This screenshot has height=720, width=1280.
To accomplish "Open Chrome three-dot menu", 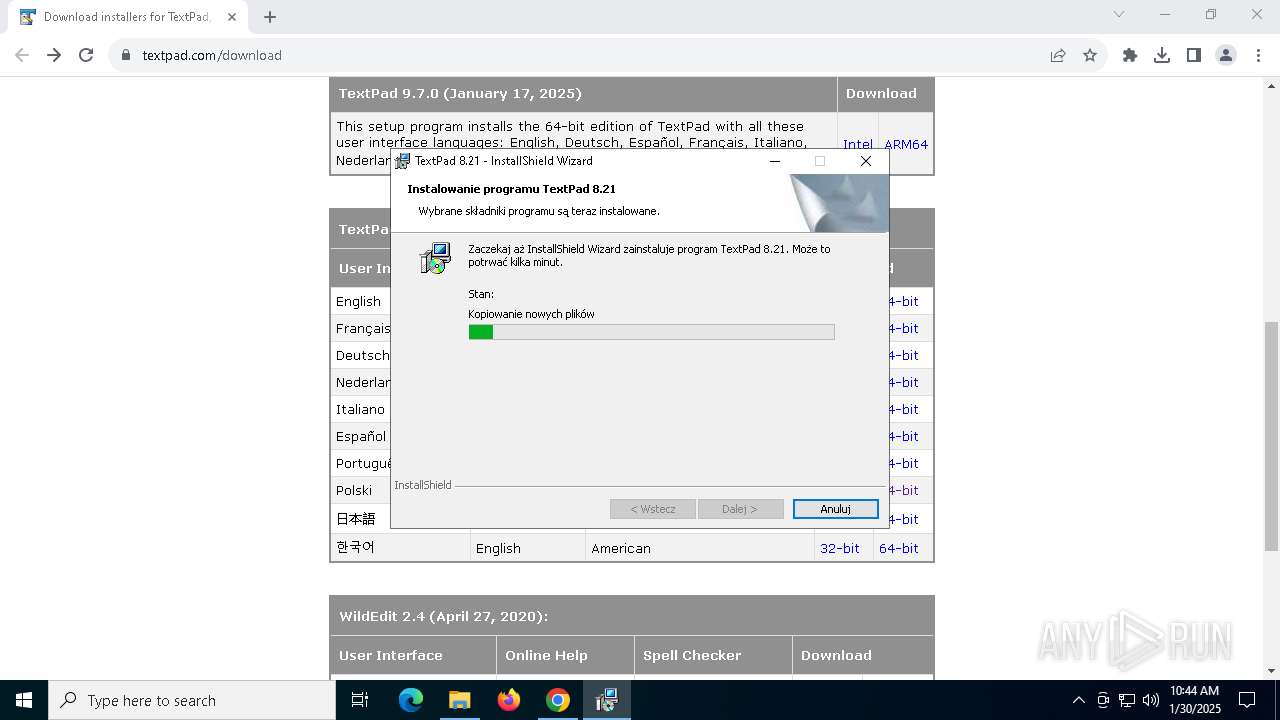I will (x=1258, y=55).
